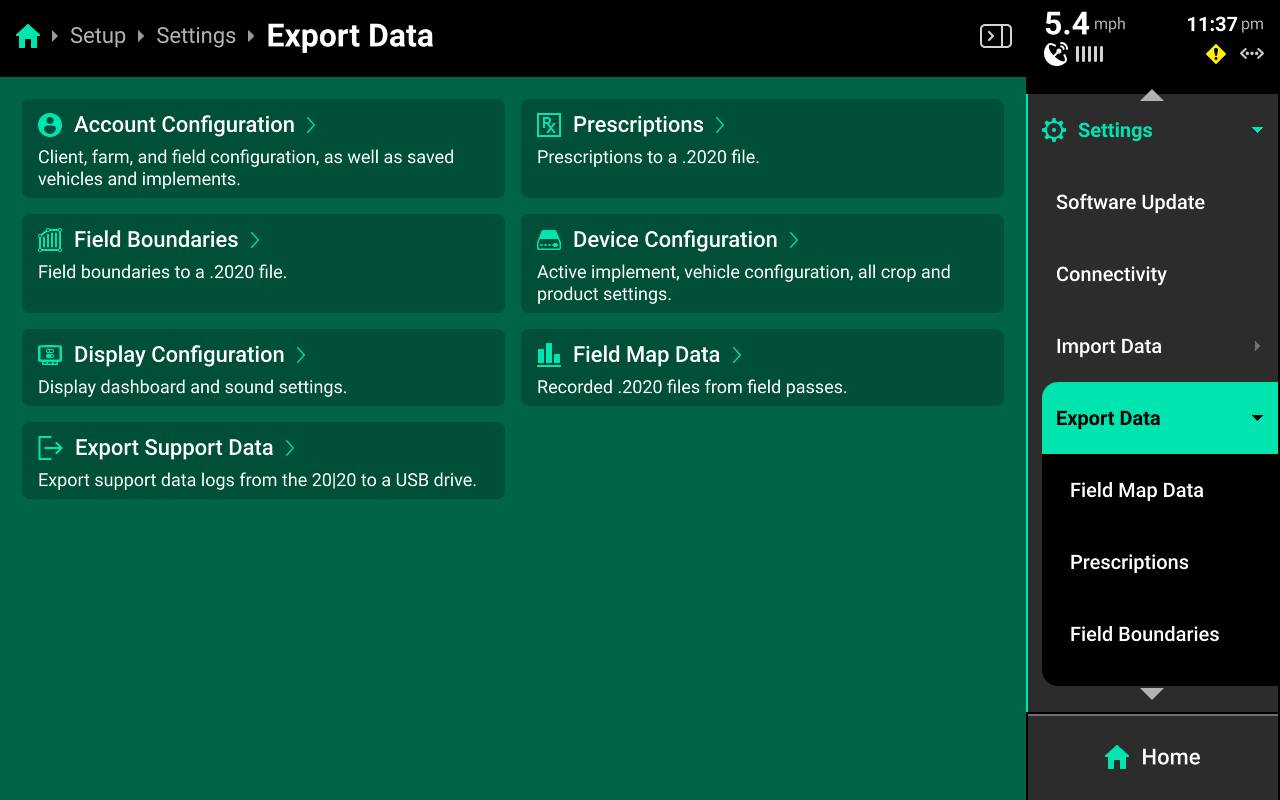Click the Settings gear icon in sidebar
Screen dimensions: 1280x800
1054,130
